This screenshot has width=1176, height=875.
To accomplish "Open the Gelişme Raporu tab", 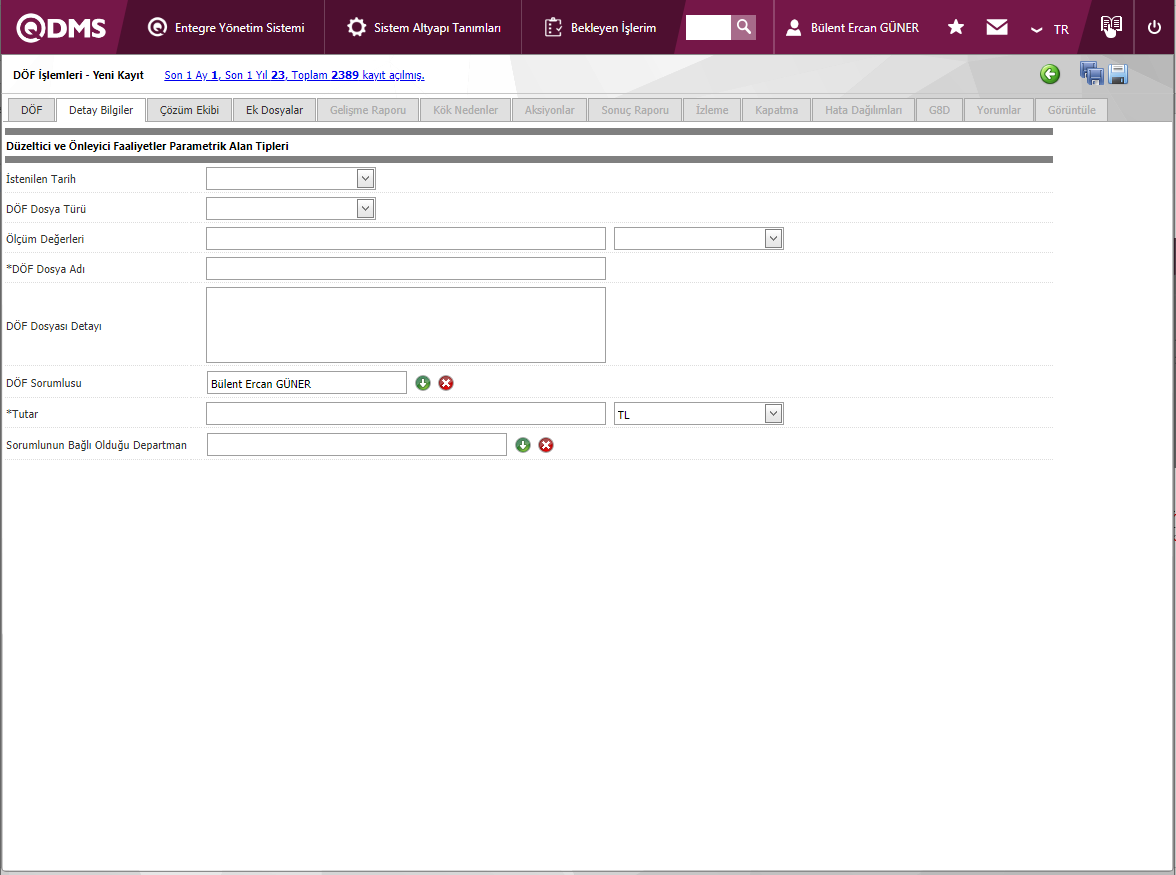I will (x=368, y=110).
